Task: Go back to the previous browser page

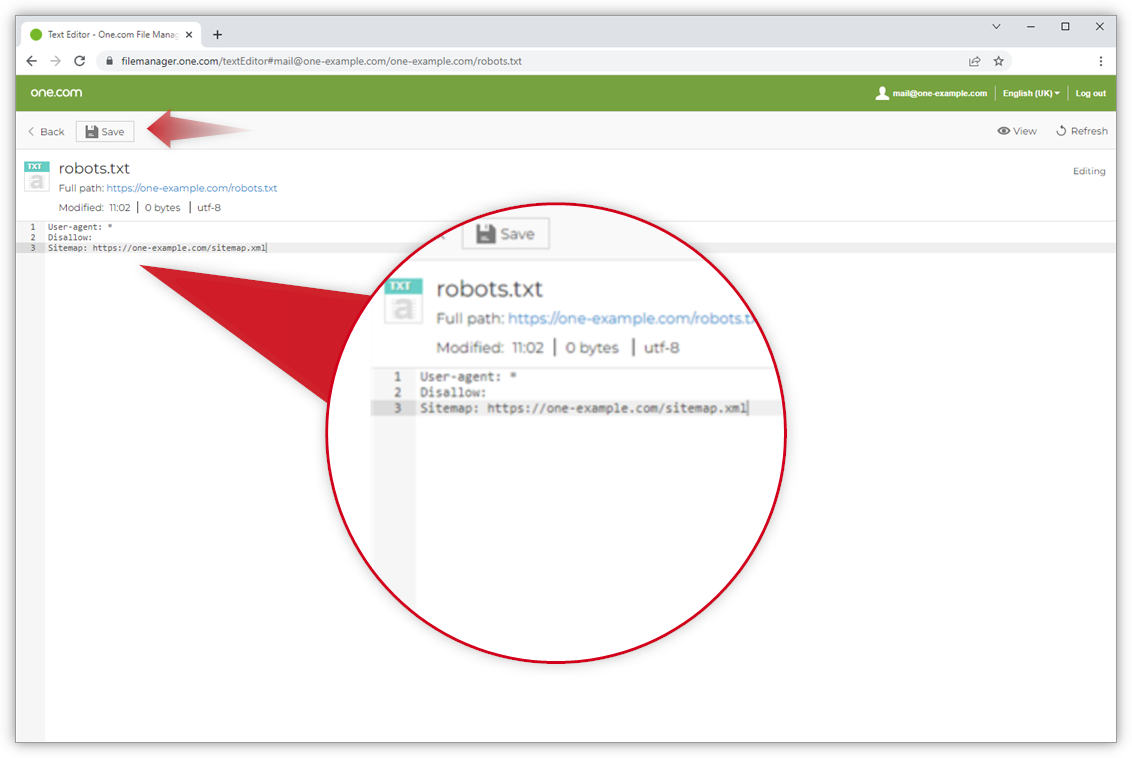Action: click(x=31, y=61)
